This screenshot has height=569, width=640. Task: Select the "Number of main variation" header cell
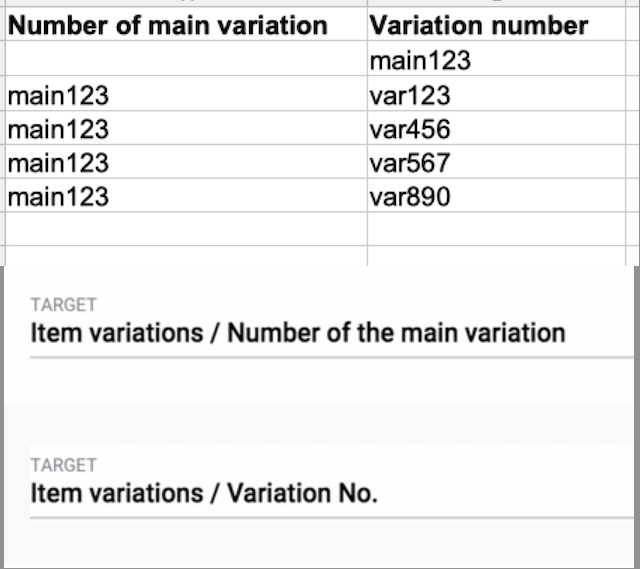[x=167, y=26]
